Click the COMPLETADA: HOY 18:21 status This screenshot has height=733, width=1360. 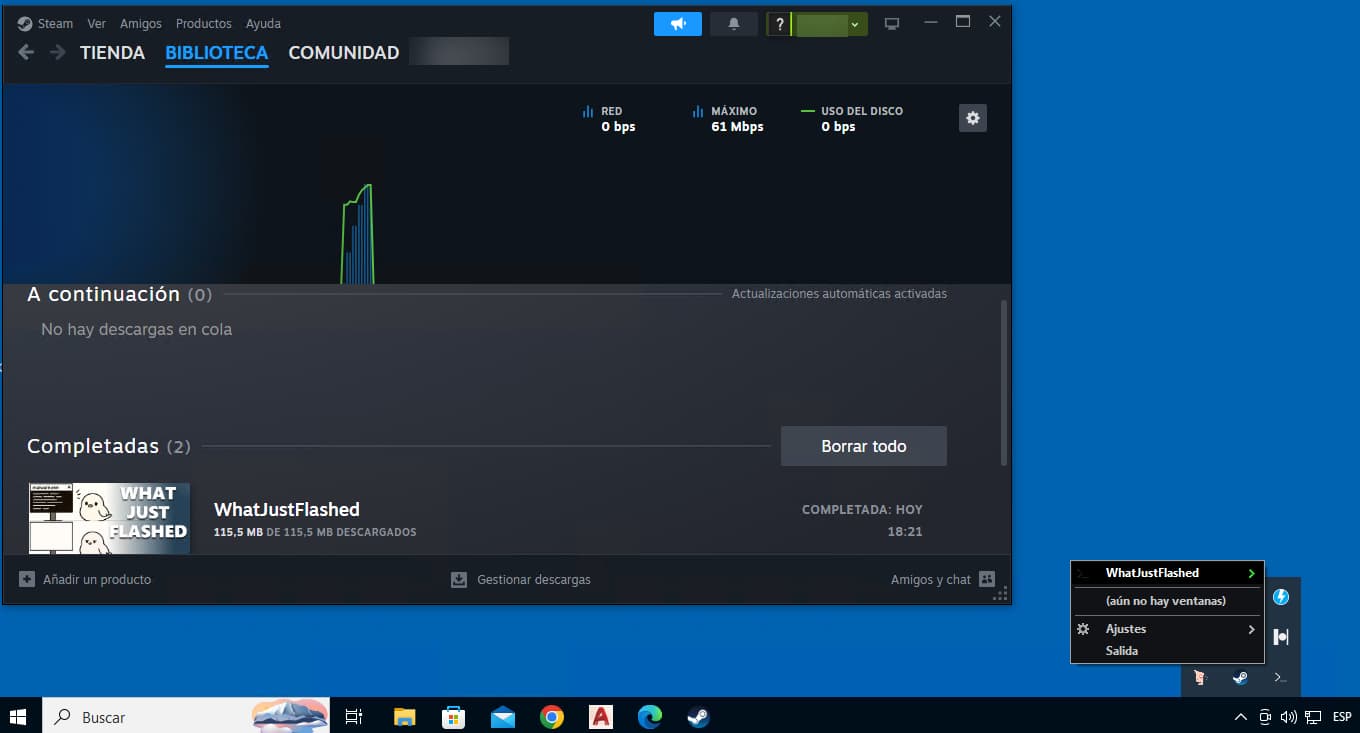click(862, 520)
